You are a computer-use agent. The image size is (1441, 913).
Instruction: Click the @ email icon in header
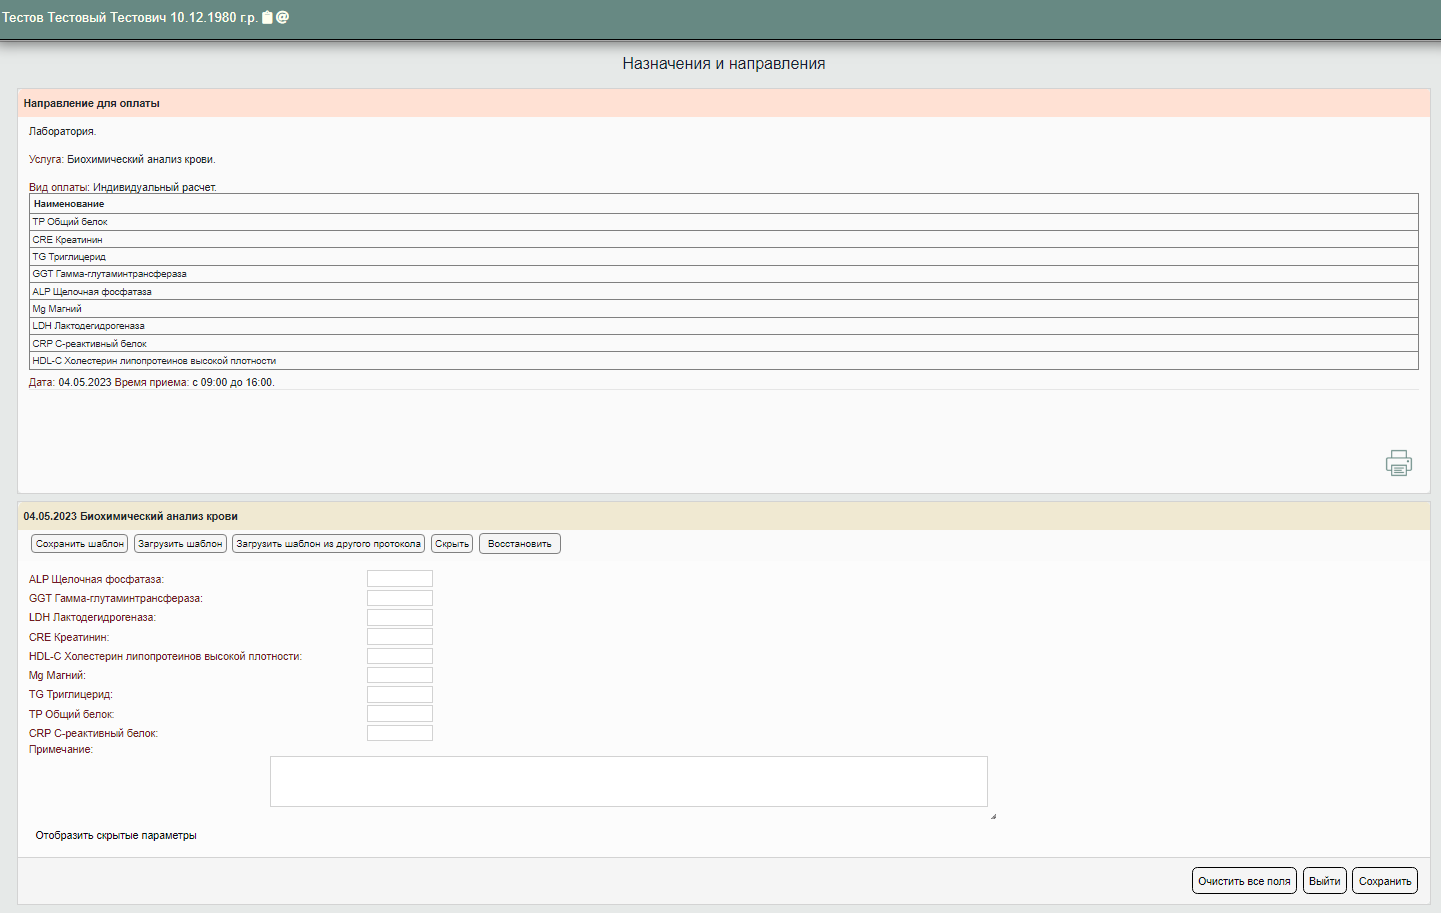tap(282, 17)
